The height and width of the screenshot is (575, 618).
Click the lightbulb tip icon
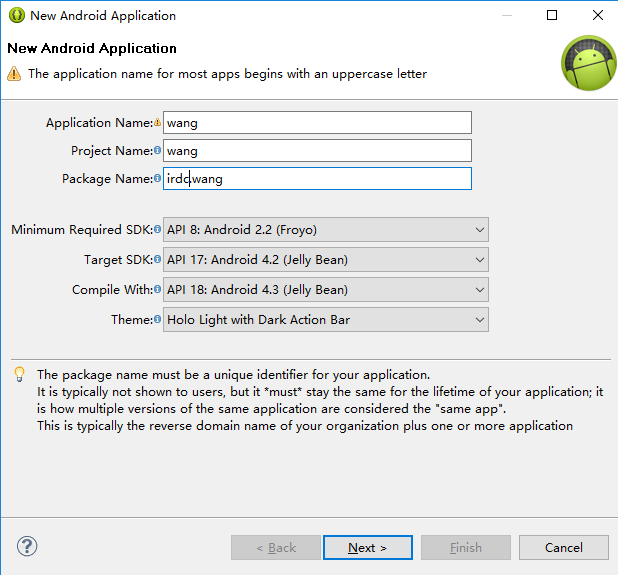(20, 374)
